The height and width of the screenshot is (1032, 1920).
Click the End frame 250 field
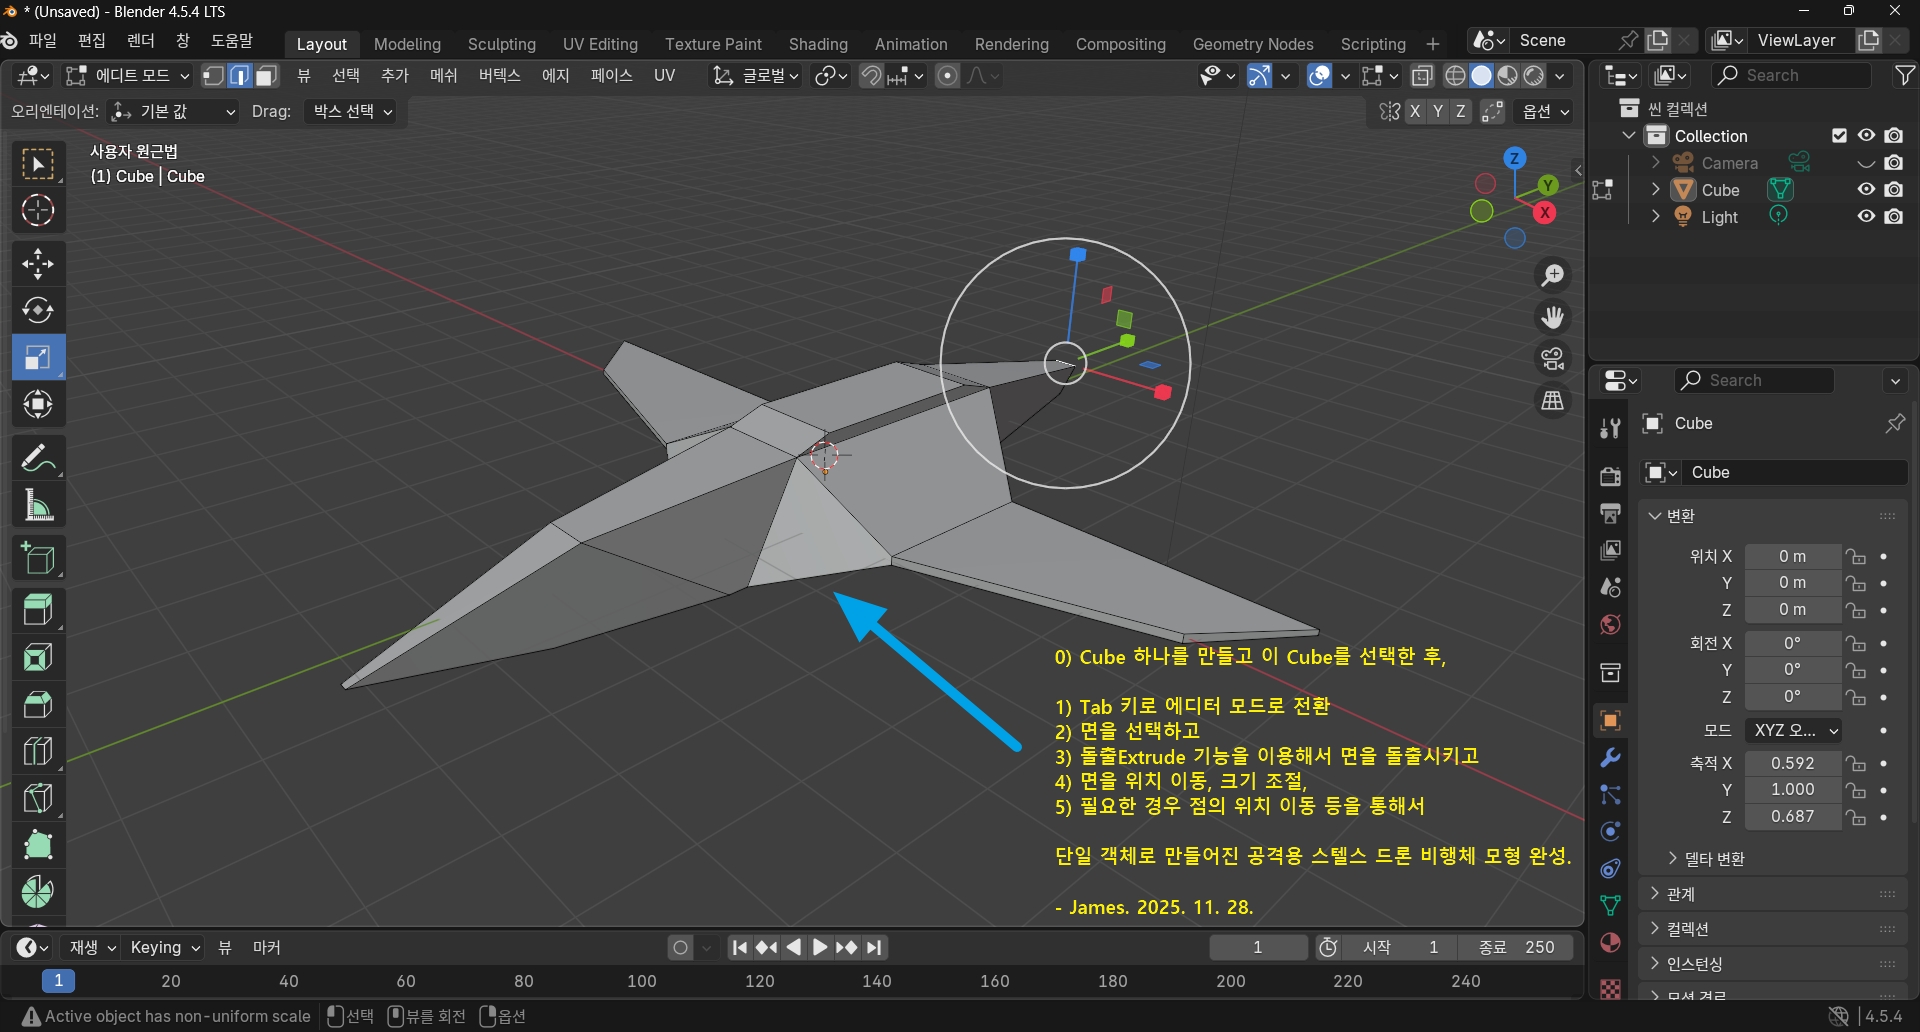1517,948
